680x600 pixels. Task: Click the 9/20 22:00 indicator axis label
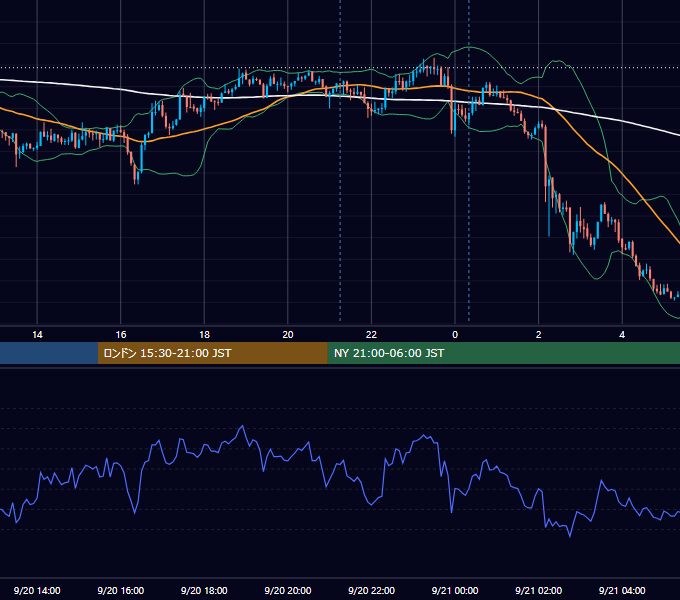click(372, 590)
